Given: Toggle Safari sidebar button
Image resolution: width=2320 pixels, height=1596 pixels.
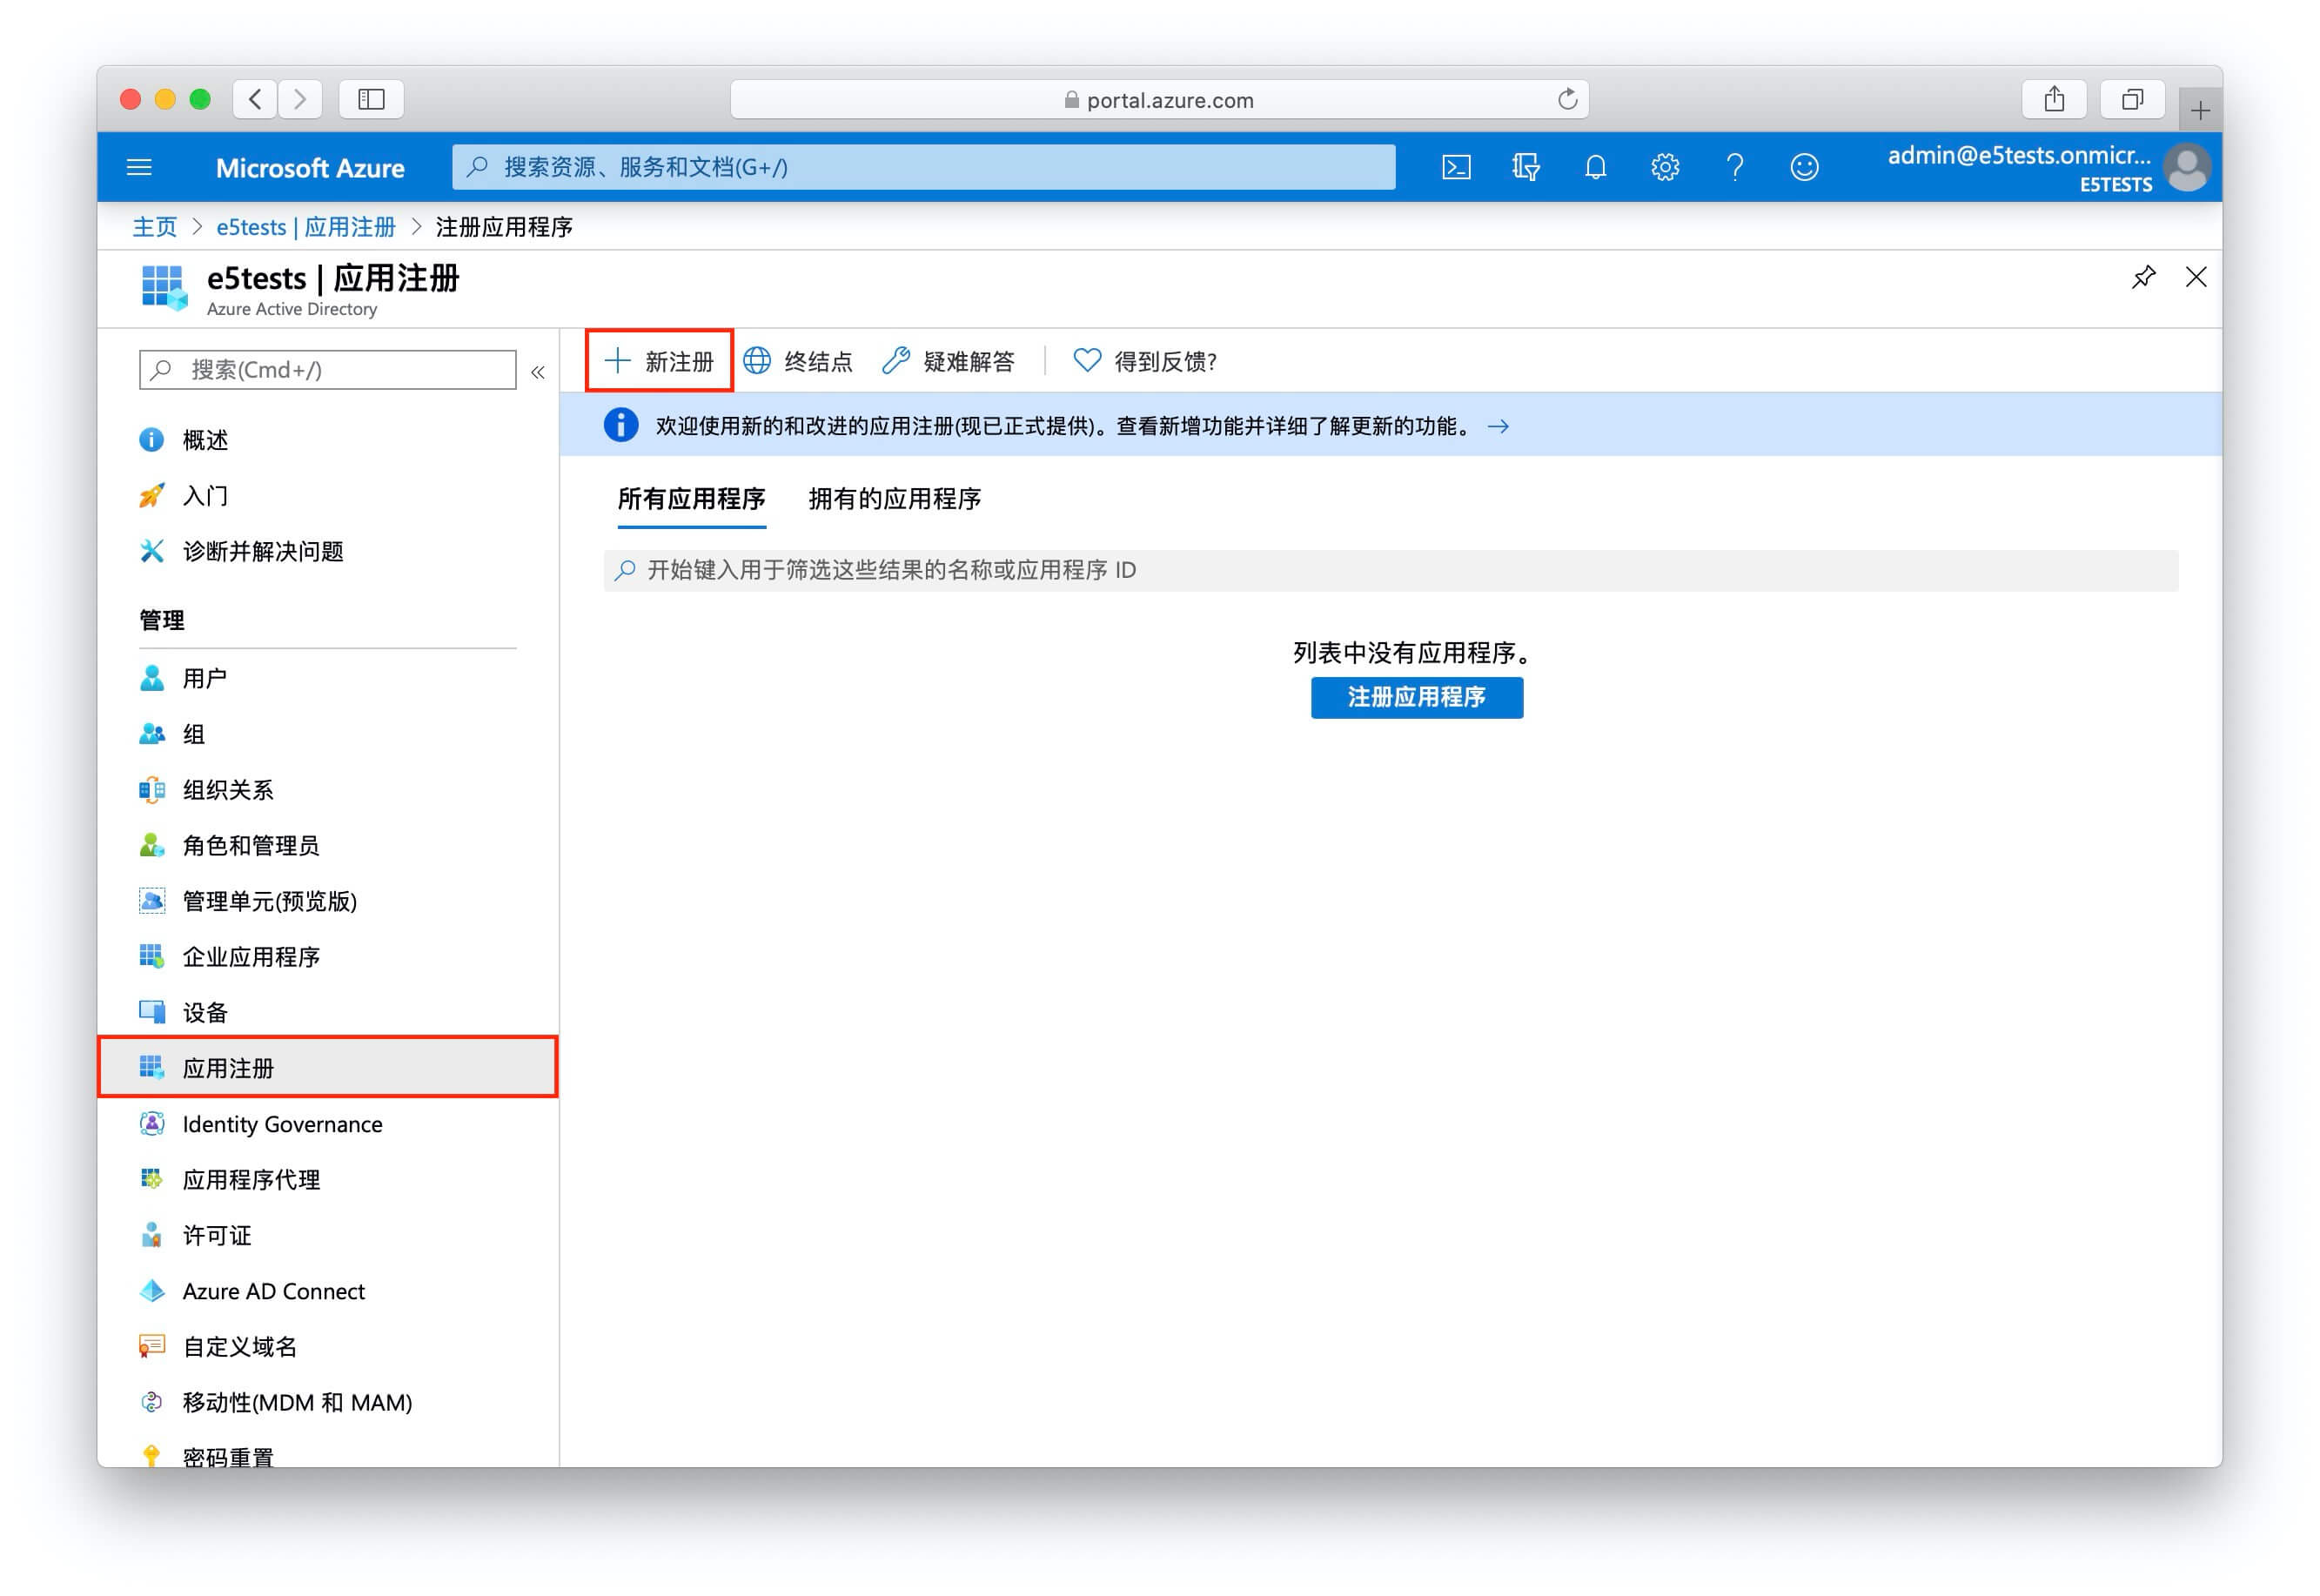Looking at the screenshot, I should point(371,99).
